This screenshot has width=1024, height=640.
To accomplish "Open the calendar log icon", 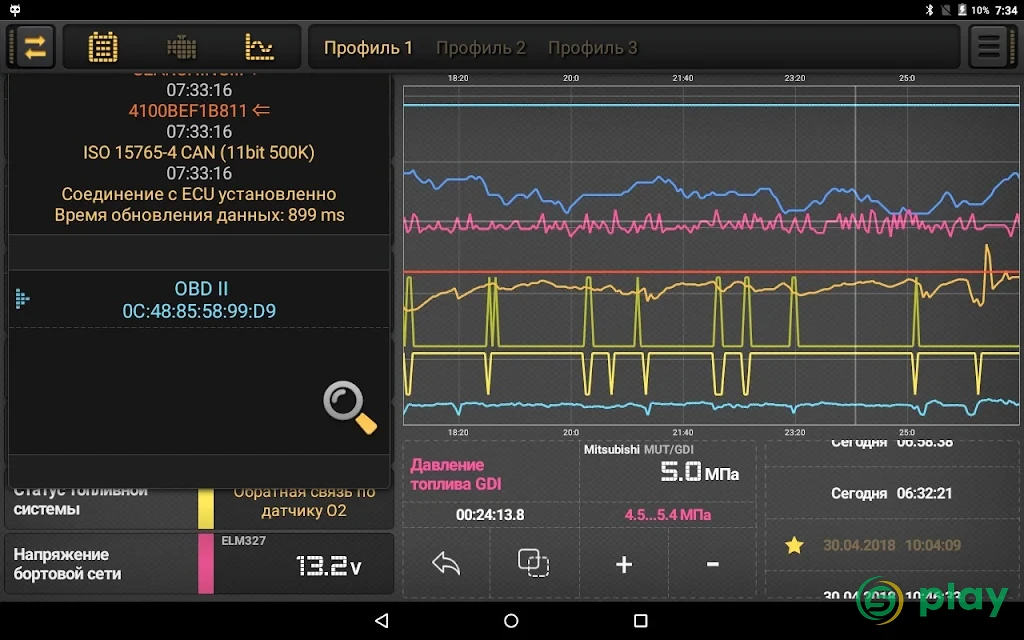I will pyautogui.click(x=103, y=47).
